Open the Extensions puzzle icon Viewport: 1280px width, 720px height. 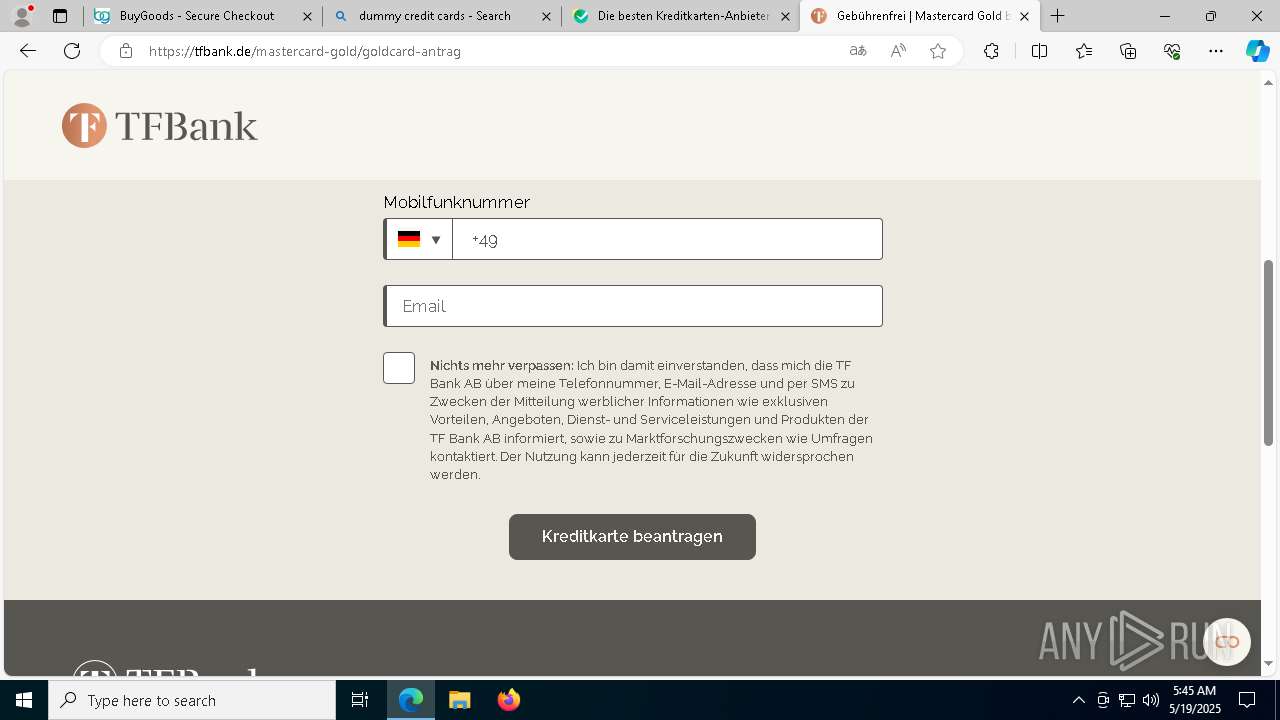coord(991,51)
